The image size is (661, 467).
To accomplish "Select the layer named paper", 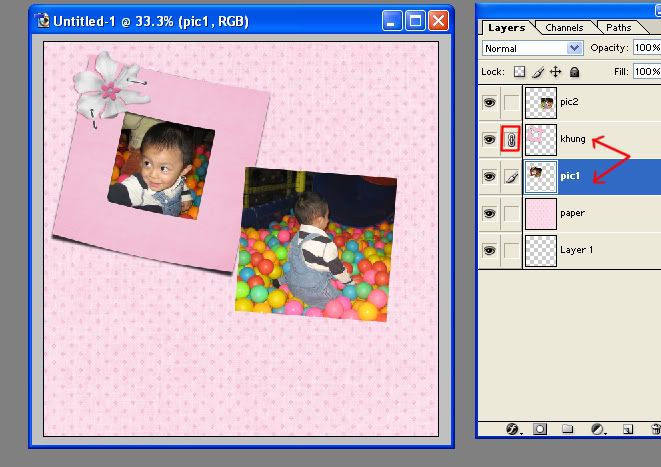I will click(572, 213).
